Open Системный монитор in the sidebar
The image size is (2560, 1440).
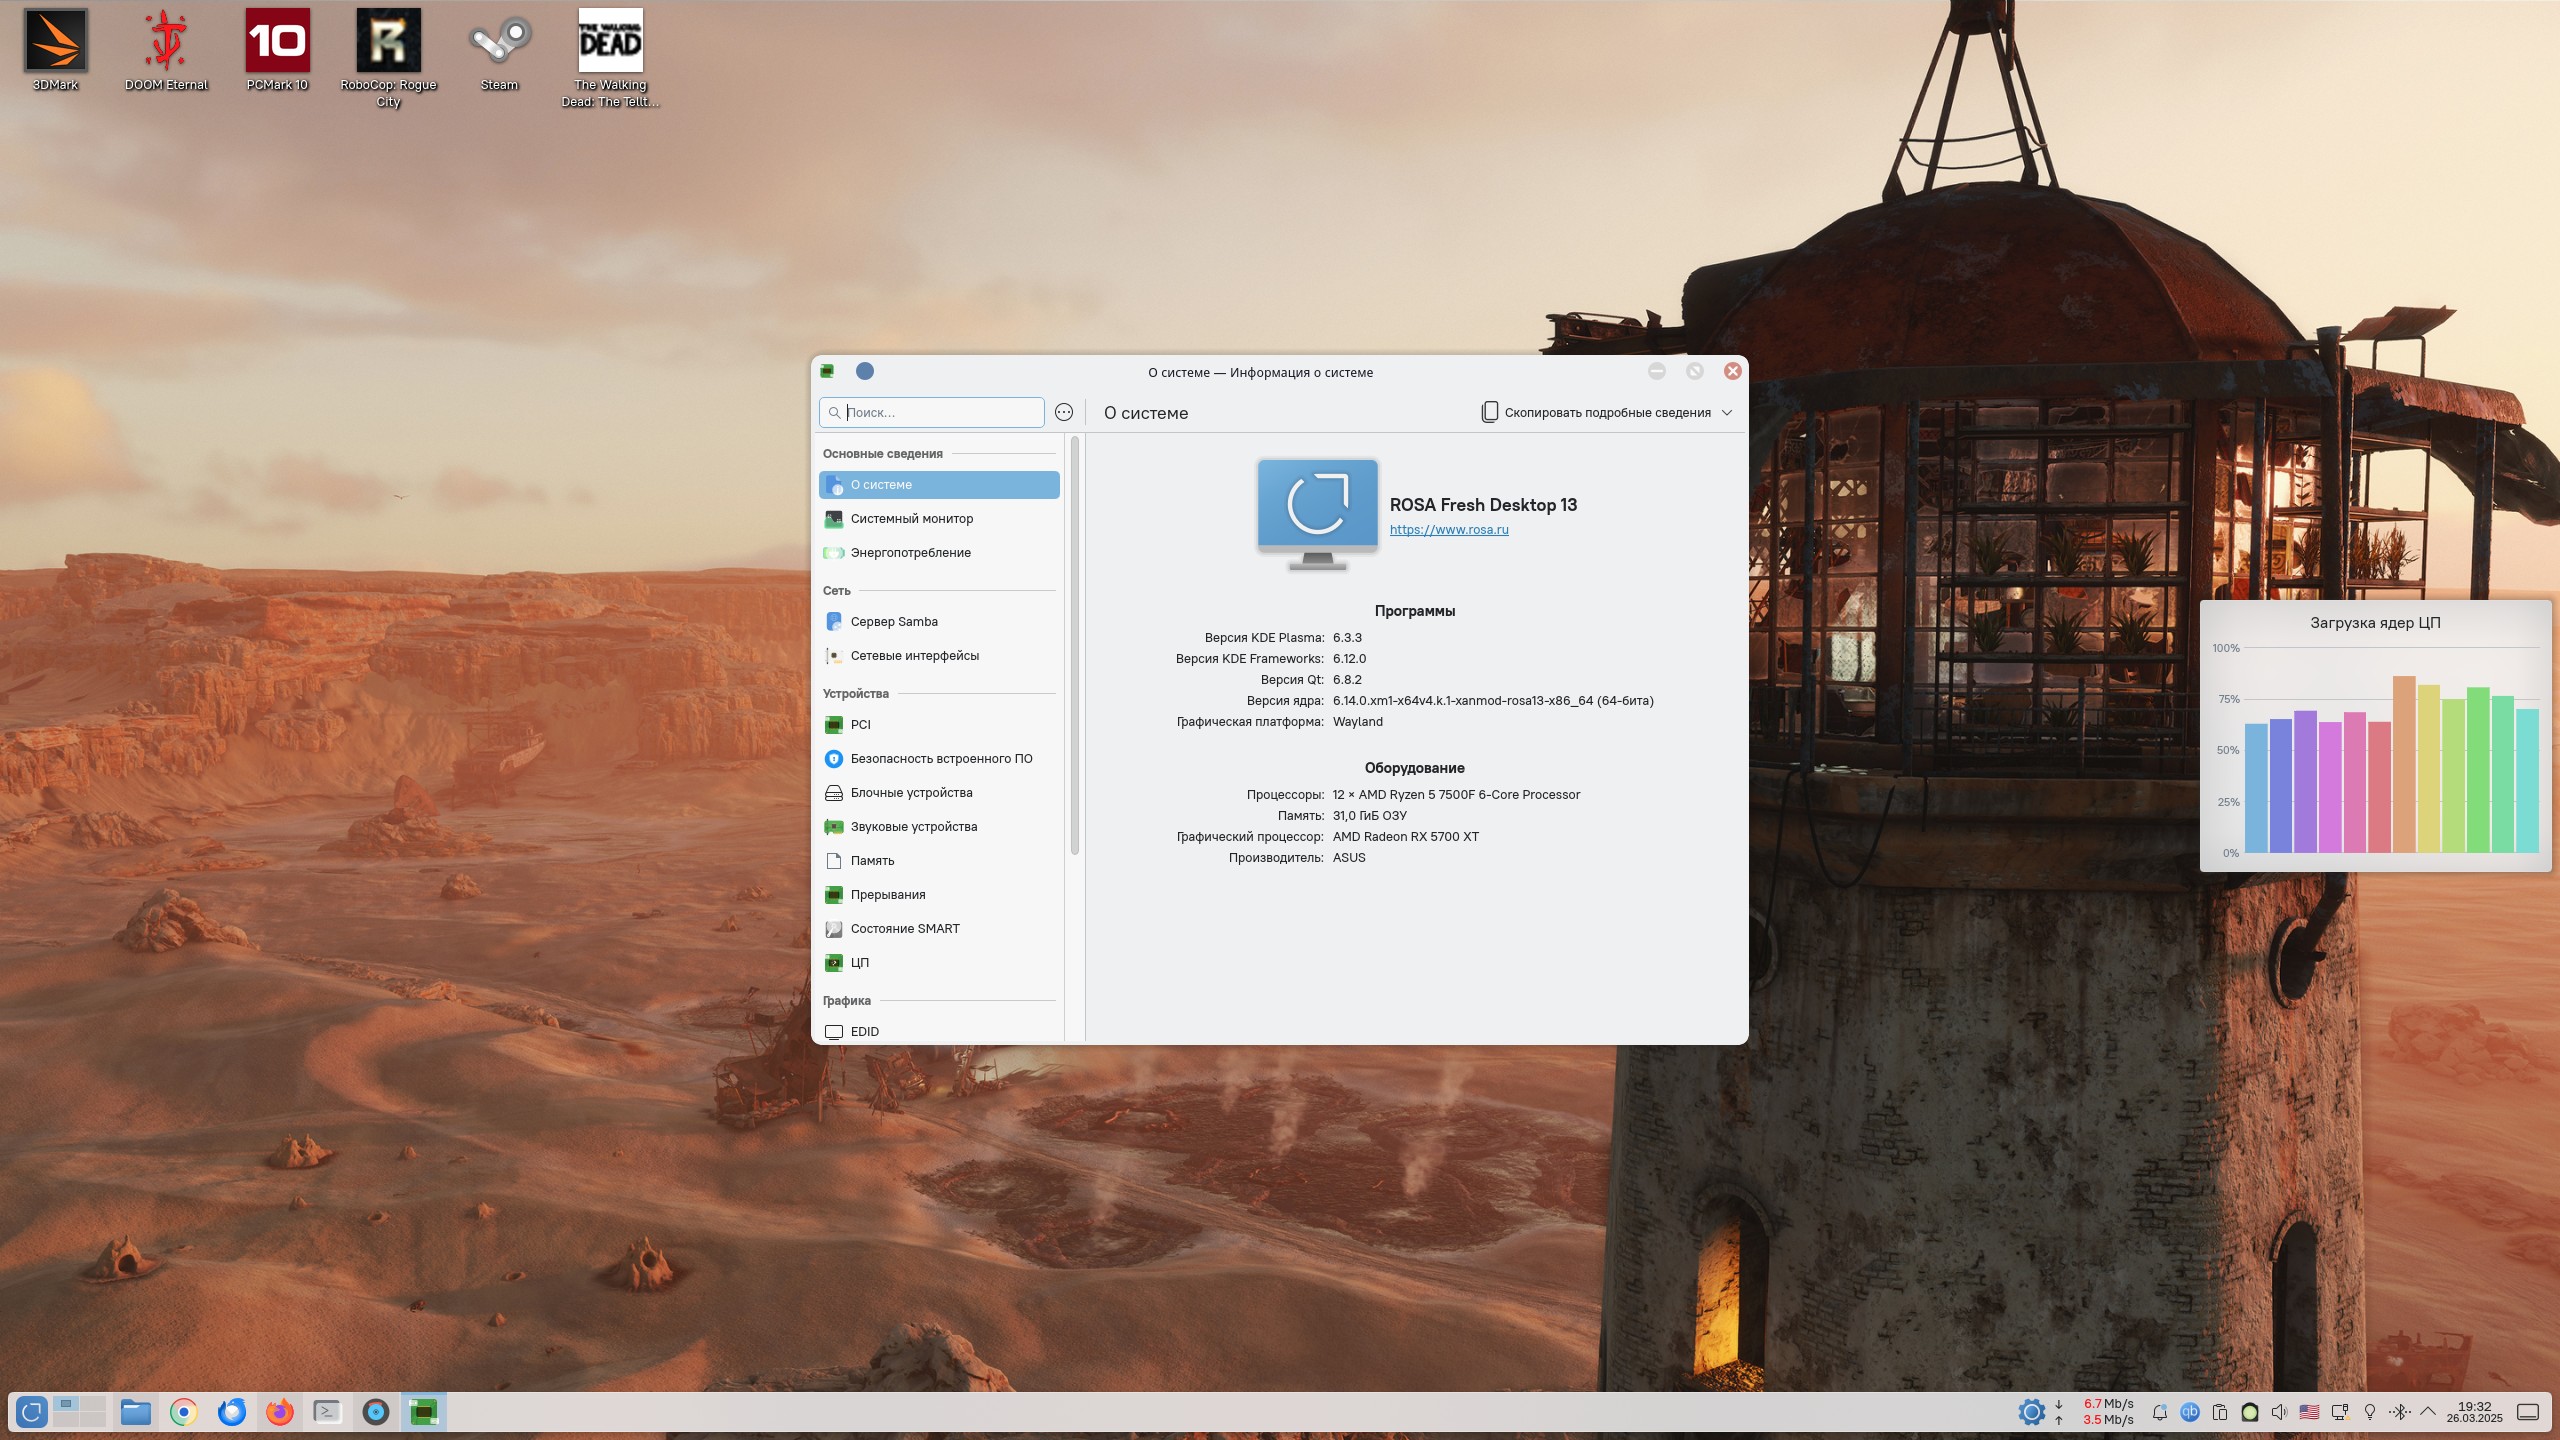tap(911, 519)
